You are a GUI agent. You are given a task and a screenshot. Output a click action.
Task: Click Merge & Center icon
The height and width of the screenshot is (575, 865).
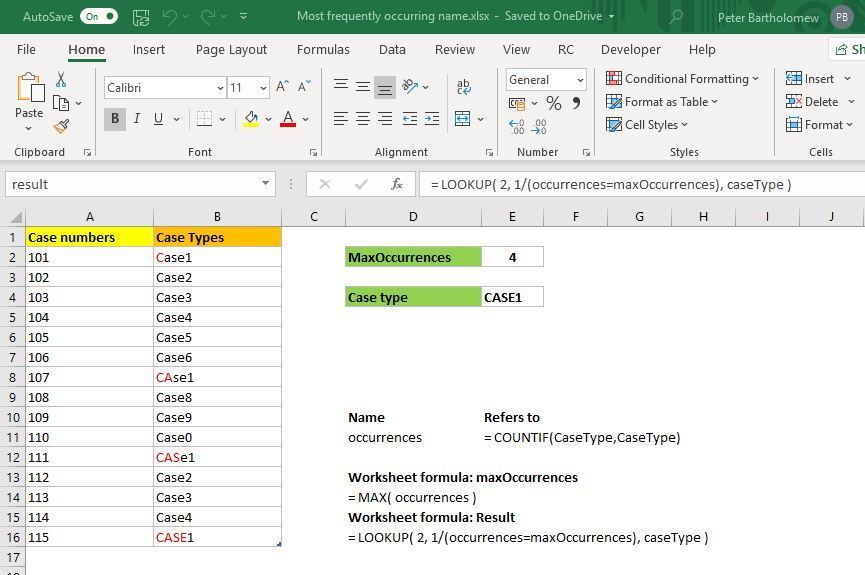point(462,119)
